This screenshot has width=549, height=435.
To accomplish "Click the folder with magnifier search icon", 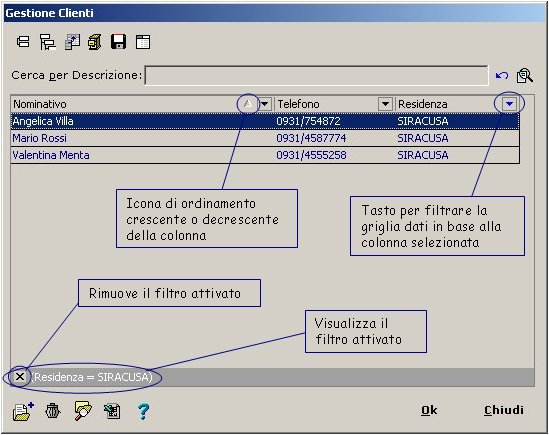I will (83, 411).
